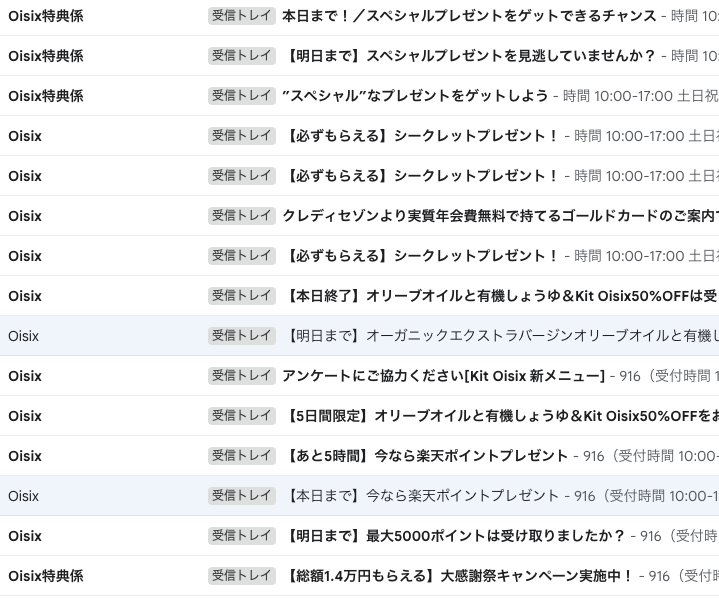Click sender Oisix on the 最大5000ポイント row
The image size is (719, 599).
[25, 536]
